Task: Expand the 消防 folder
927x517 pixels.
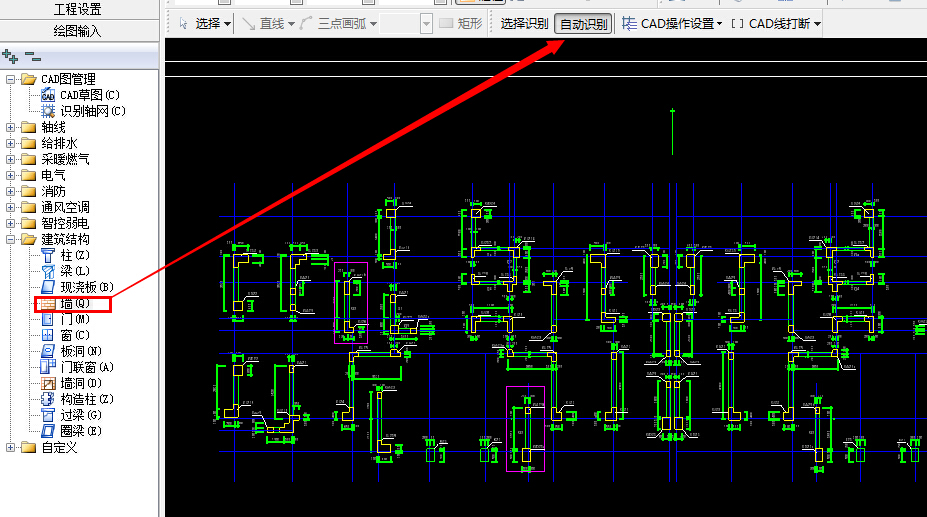Action: pyautogui.click(x=10, y=191)
